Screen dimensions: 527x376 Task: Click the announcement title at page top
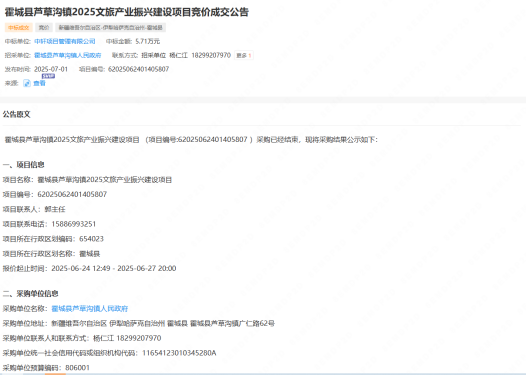click(127, 12)
